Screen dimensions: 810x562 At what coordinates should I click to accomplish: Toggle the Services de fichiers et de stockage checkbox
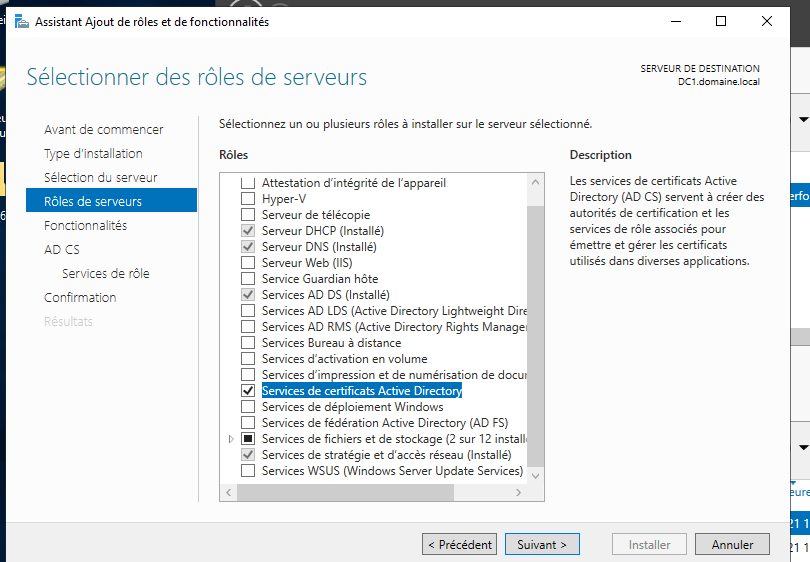(248, 439)
